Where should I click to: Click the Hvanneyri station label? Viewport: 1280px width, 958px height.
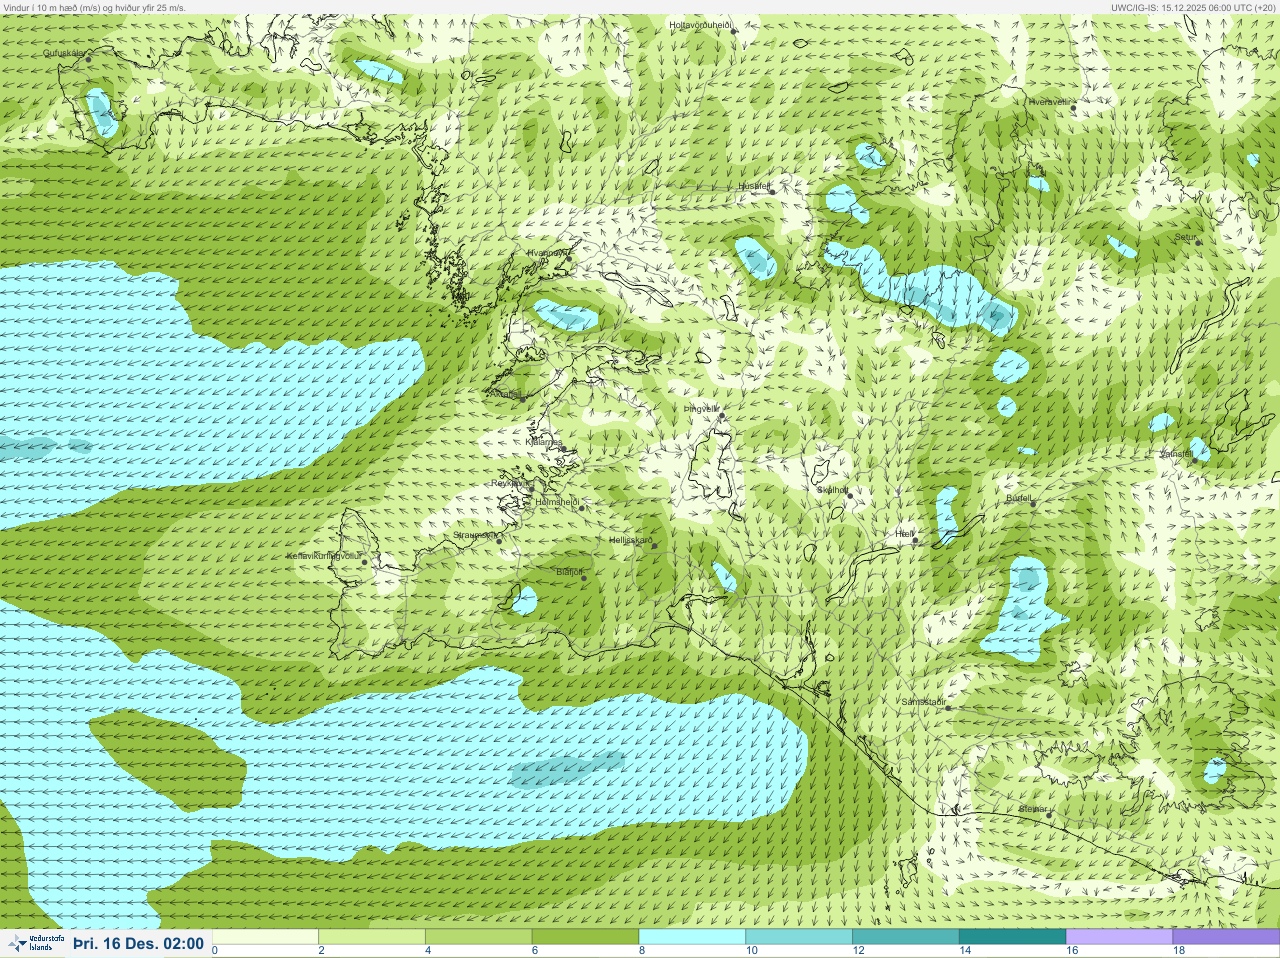click(547, 253)
